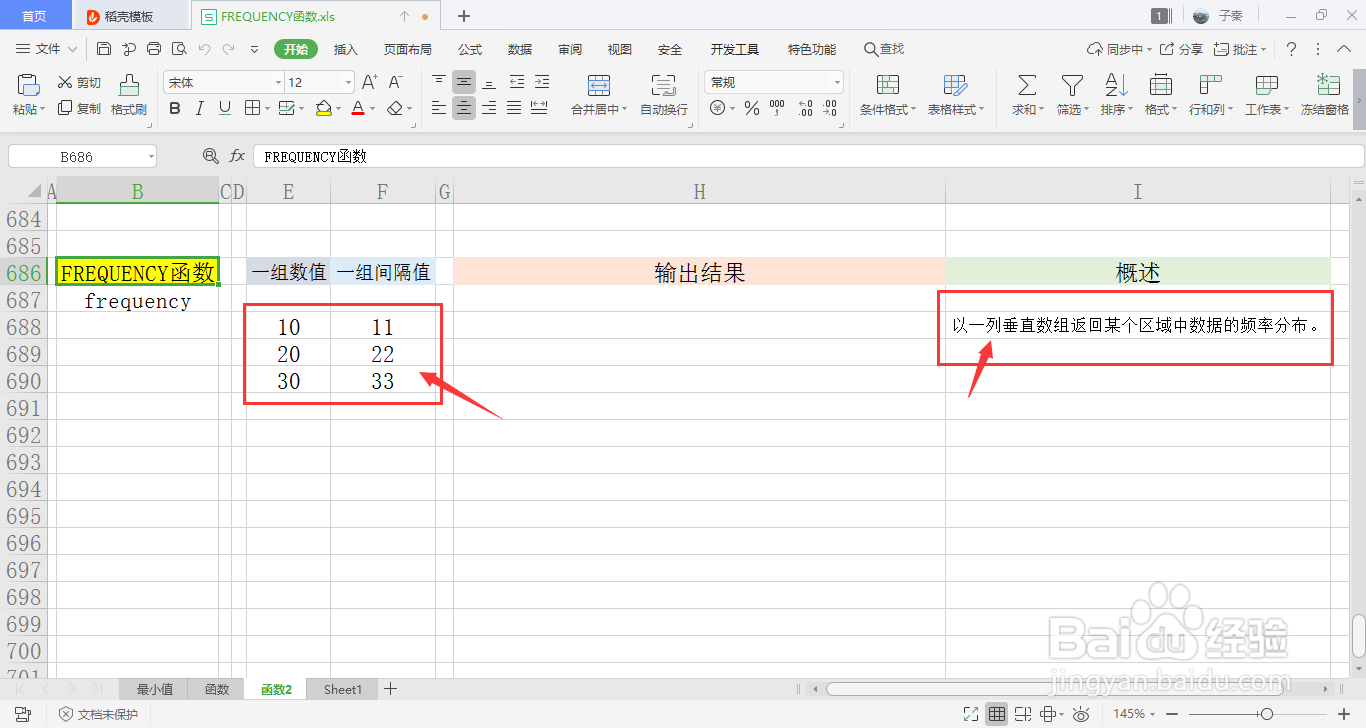Click the fx insert function icon
The width and height of the screenshot is (1366, 728).
(237, 156)
